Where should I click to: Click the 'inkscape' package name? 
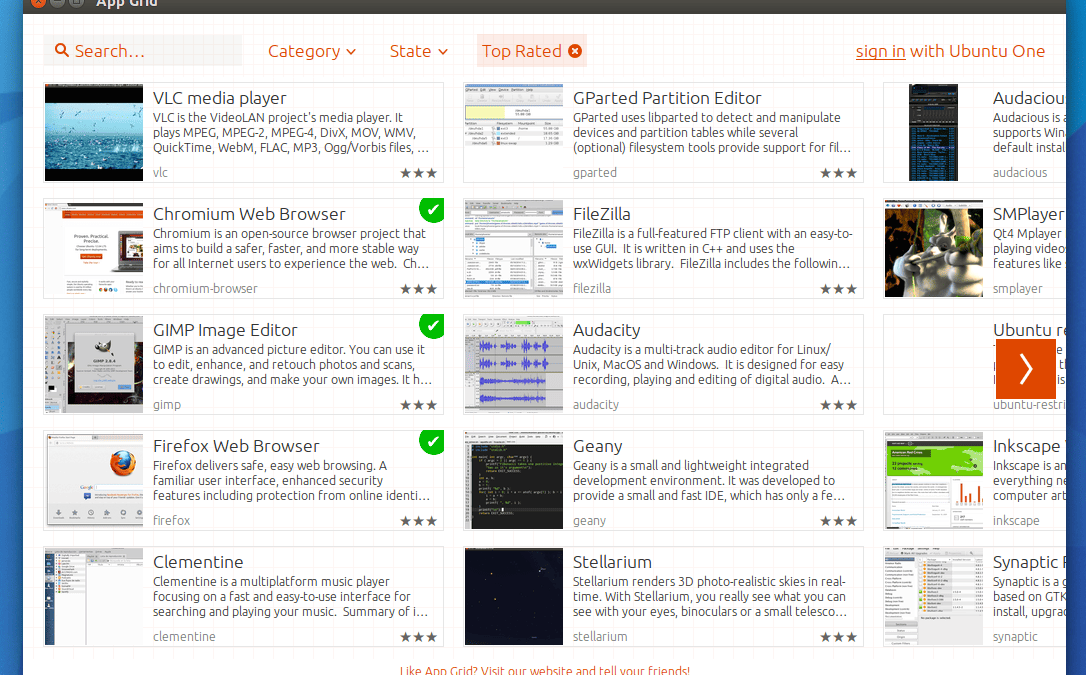pos(1016,521)
